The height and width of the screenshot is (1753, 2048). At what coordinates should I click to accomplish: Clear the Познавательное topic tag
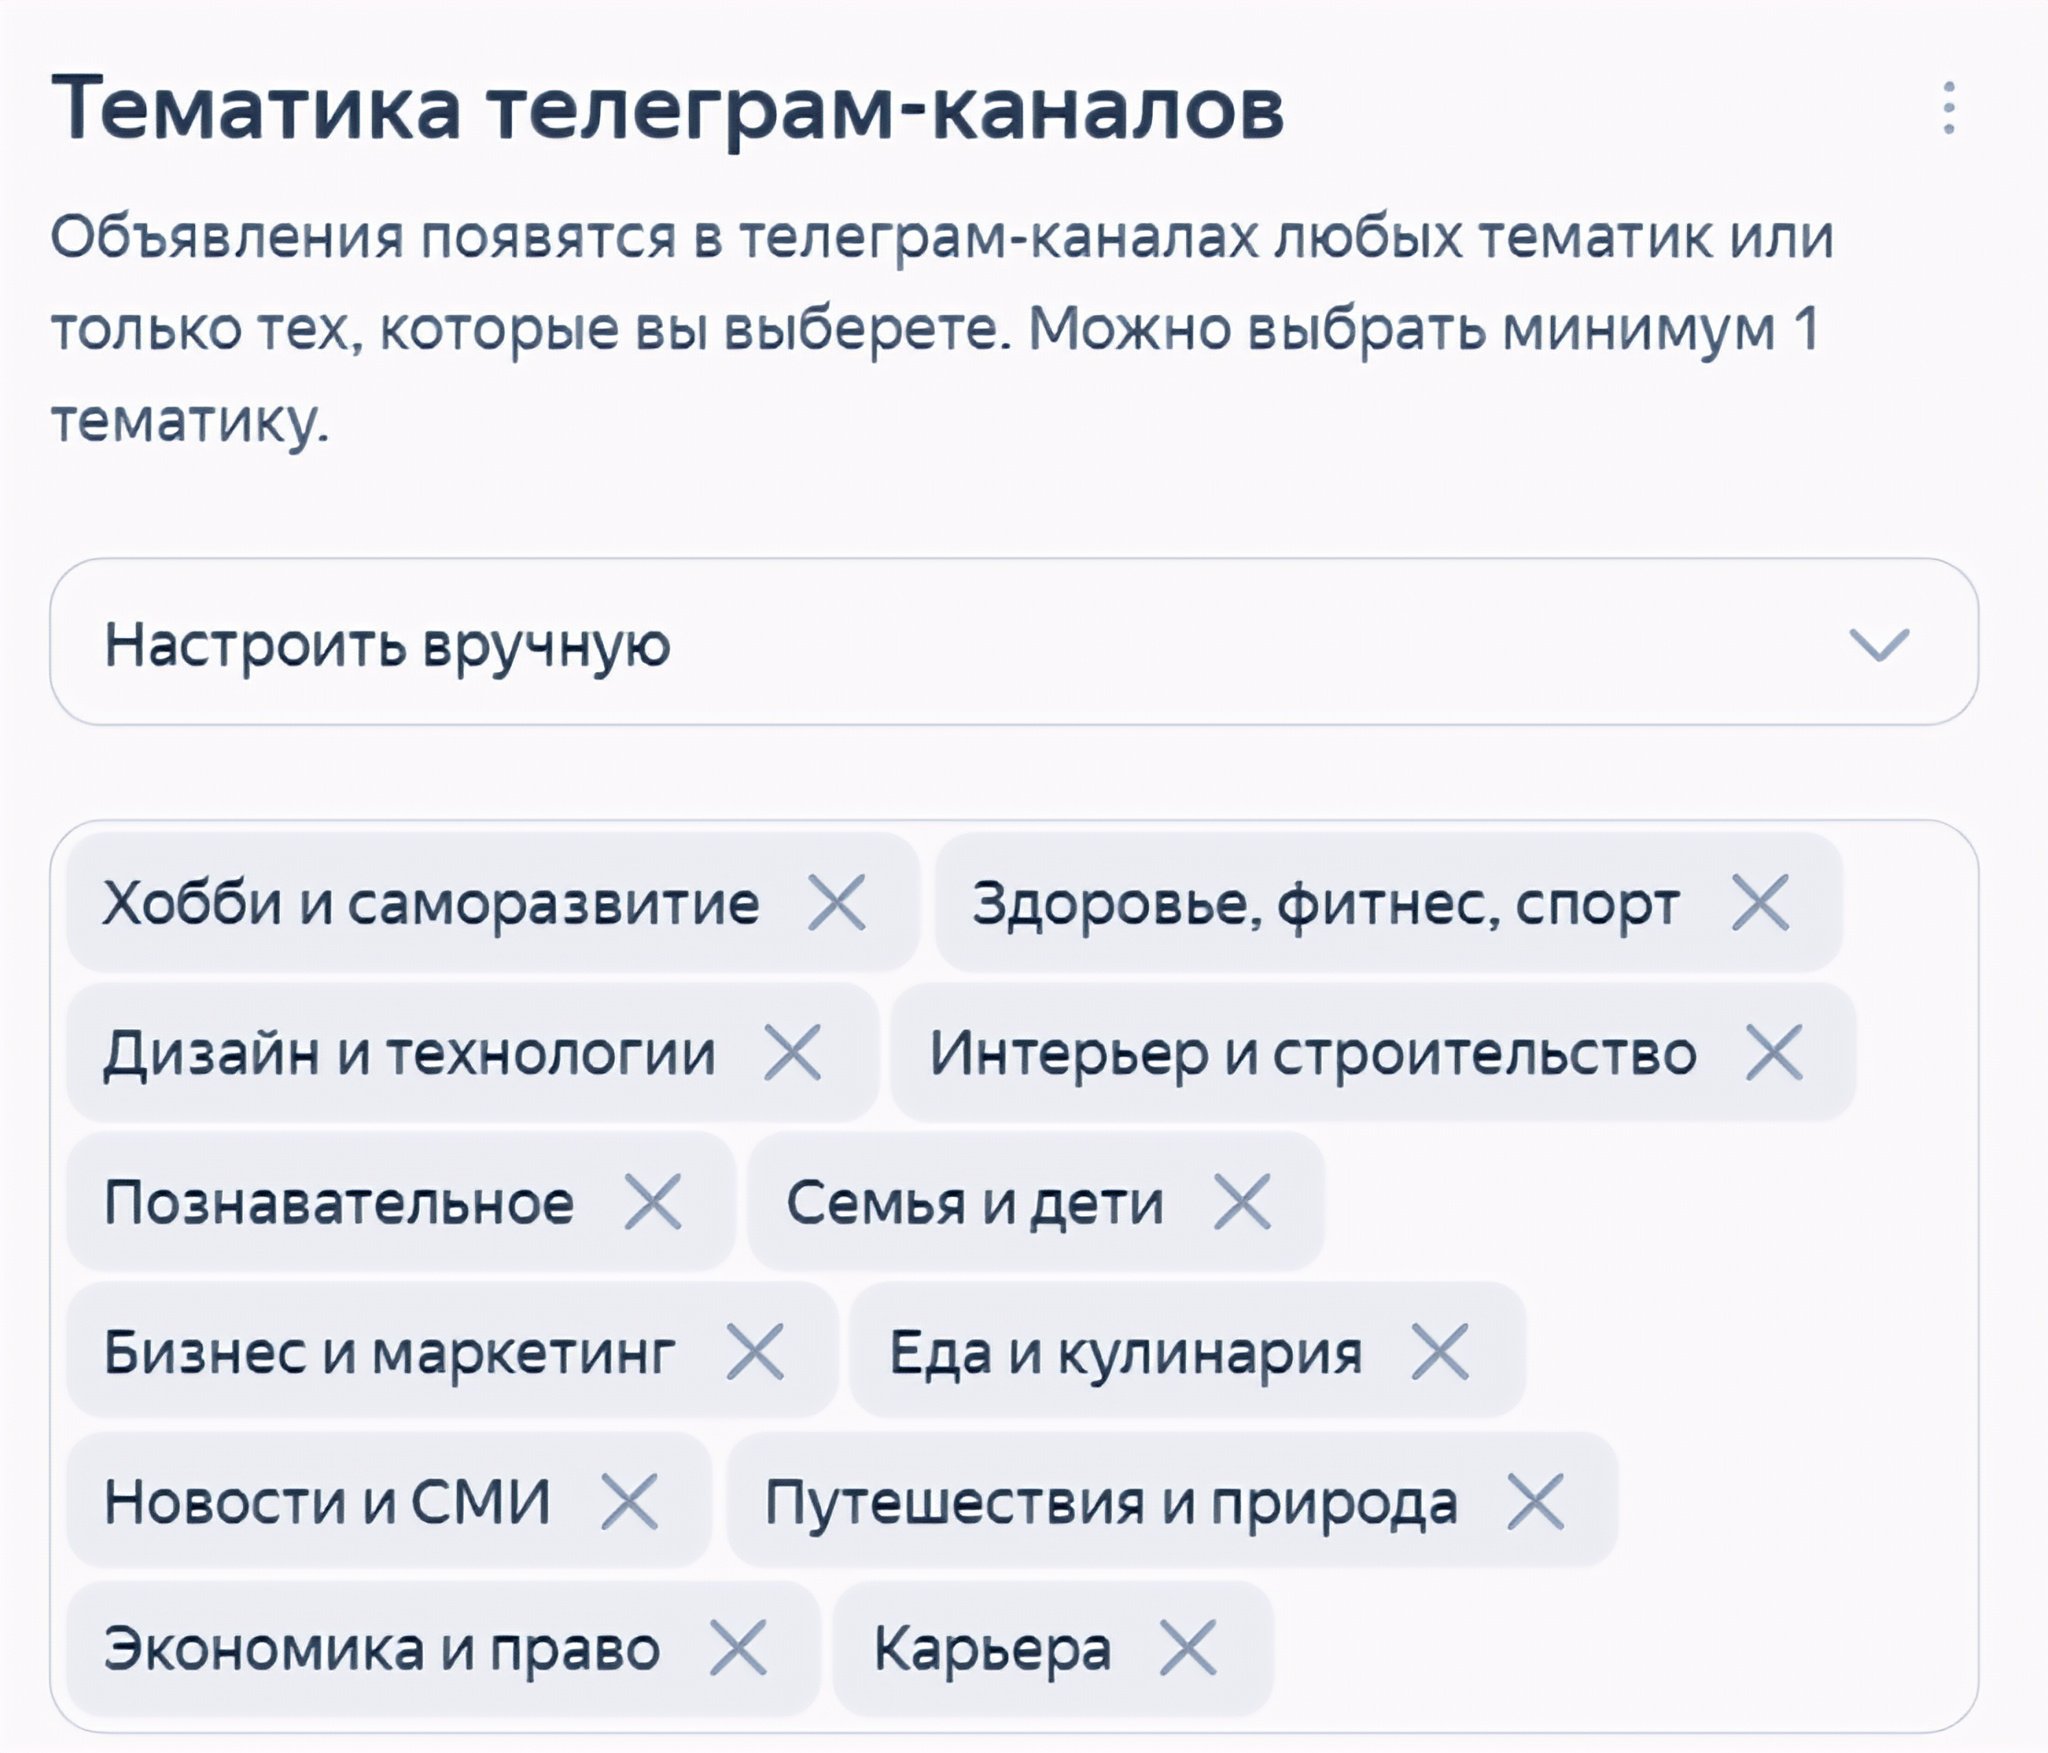coord(653,1201)
